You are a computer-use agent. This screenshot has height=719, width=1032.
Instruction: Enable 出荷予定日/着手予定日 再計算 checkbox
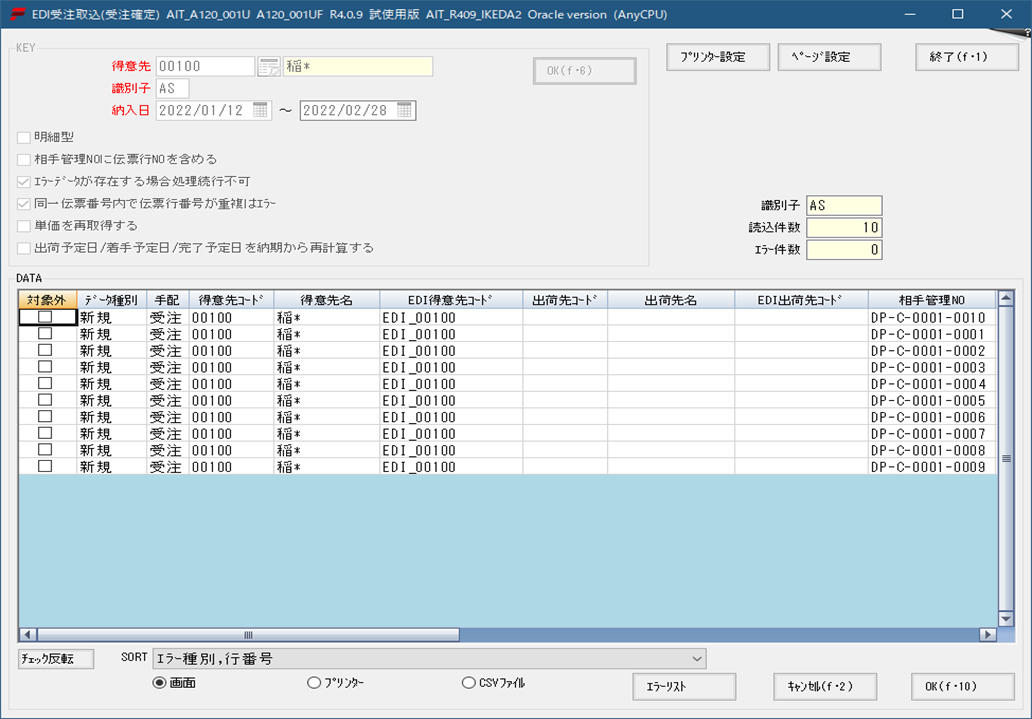pyautogui.click(x=24, y=248)
